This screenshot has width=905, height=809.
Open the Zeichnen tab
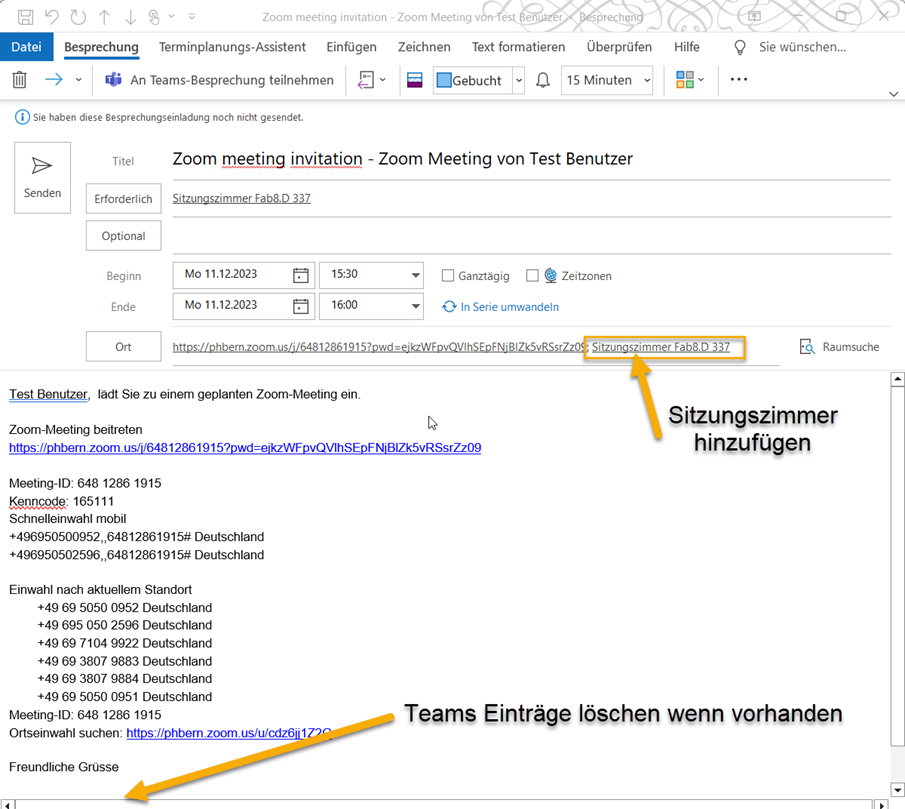tap(424, 47)
